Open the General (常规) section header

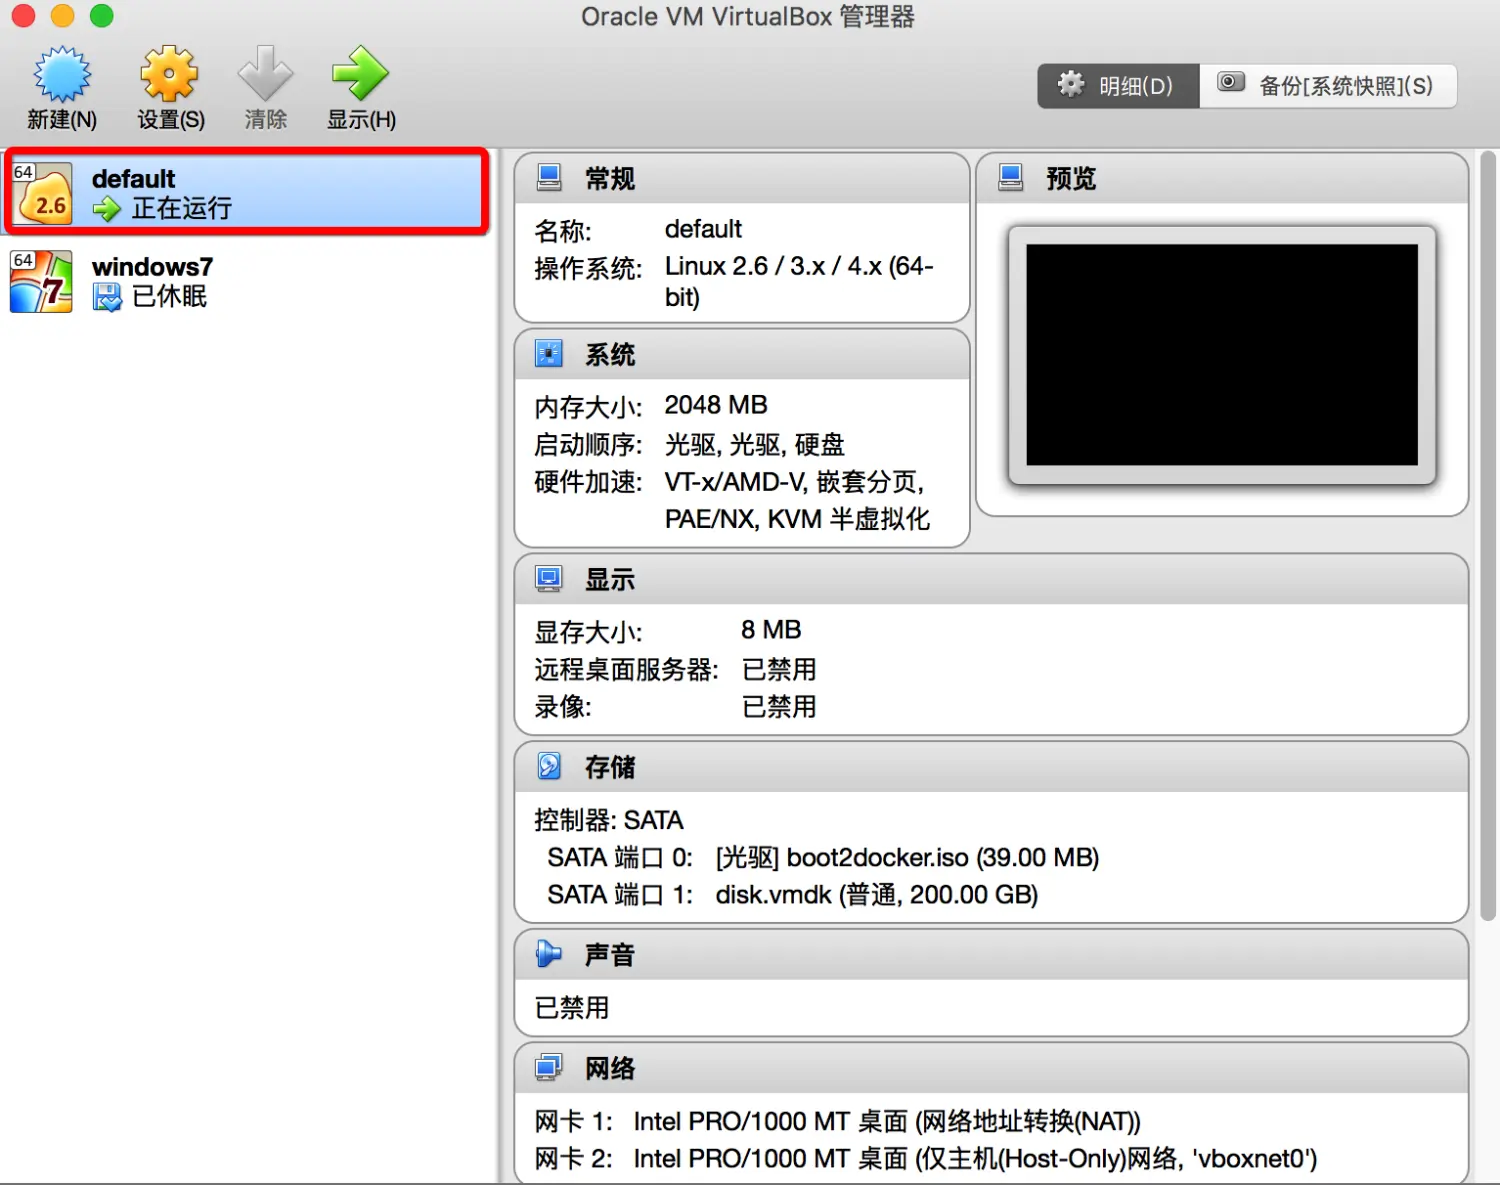coord(742,179)
